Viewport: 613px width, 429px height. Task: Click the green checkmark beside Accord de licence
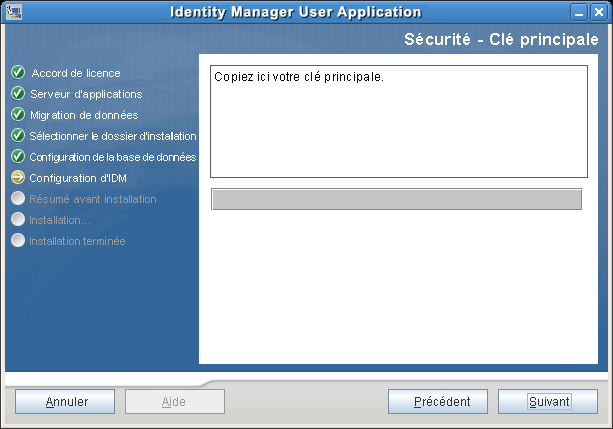pos(17,73)
